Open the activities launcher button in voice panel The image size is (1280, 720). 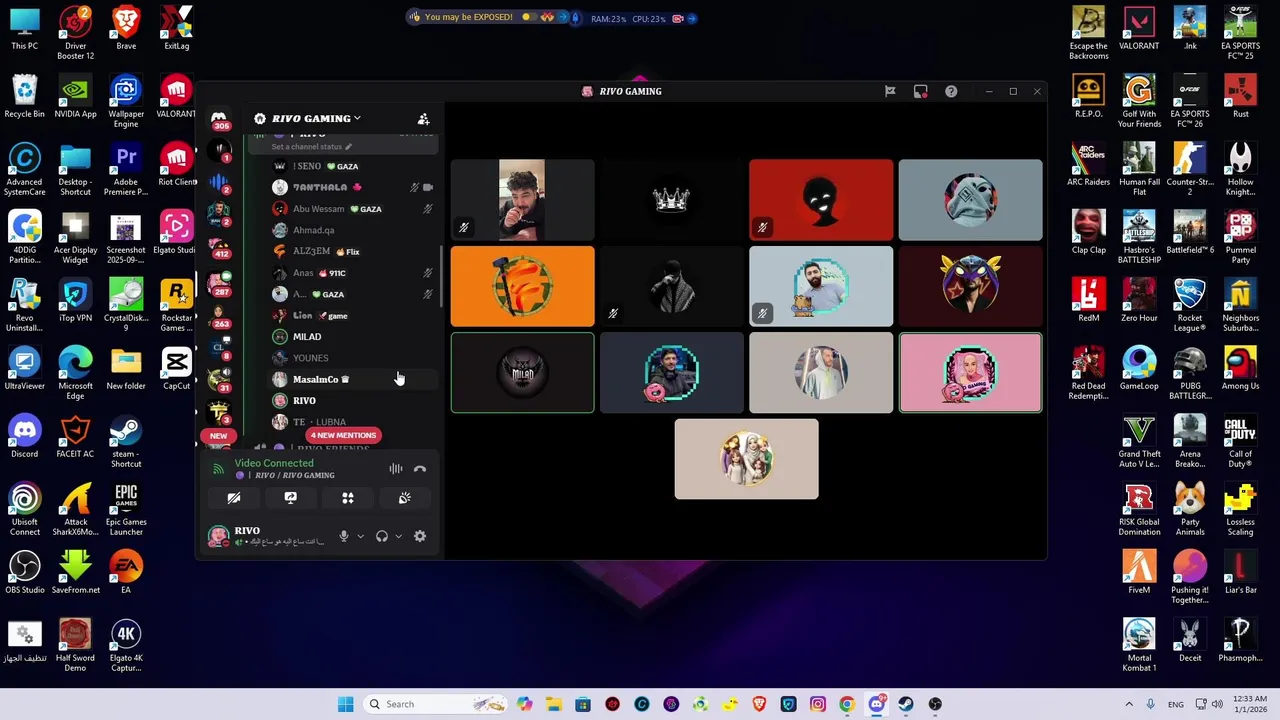(348, 498)
